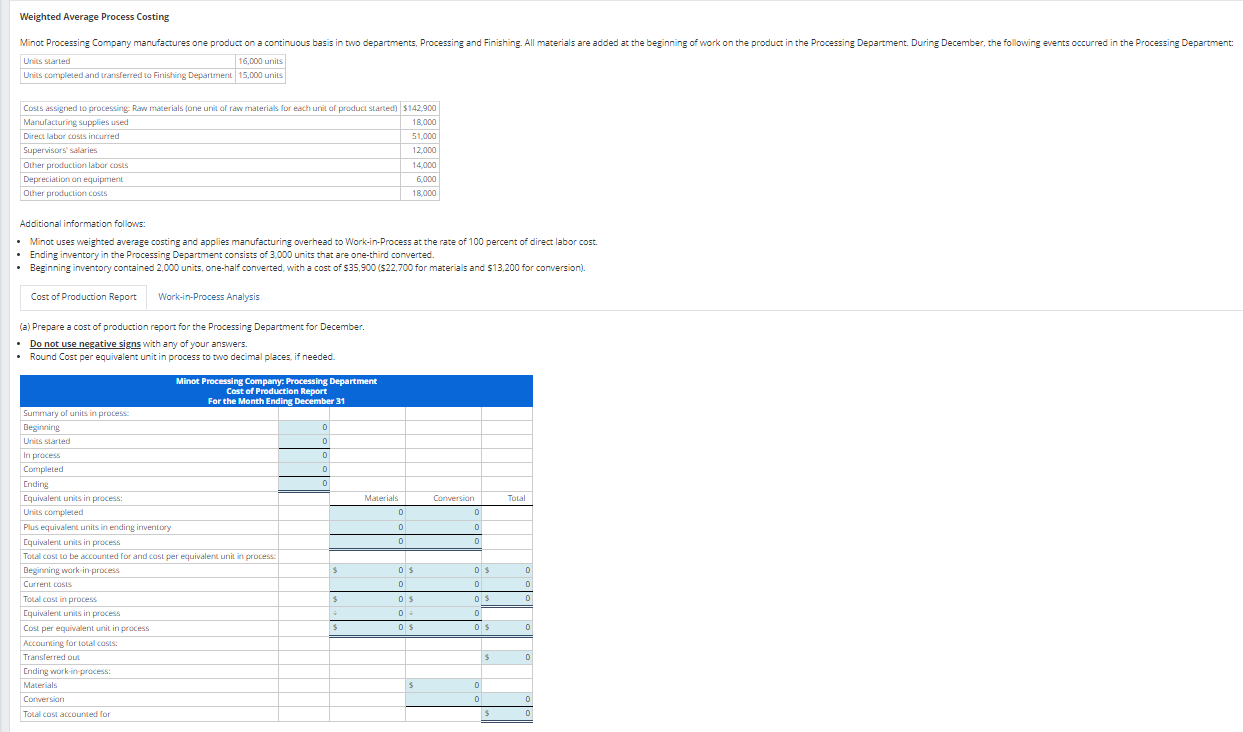Select Units completed Conversion input
Screen dimensions: 1243x732
pyautogui.click(x=442, y=512)
